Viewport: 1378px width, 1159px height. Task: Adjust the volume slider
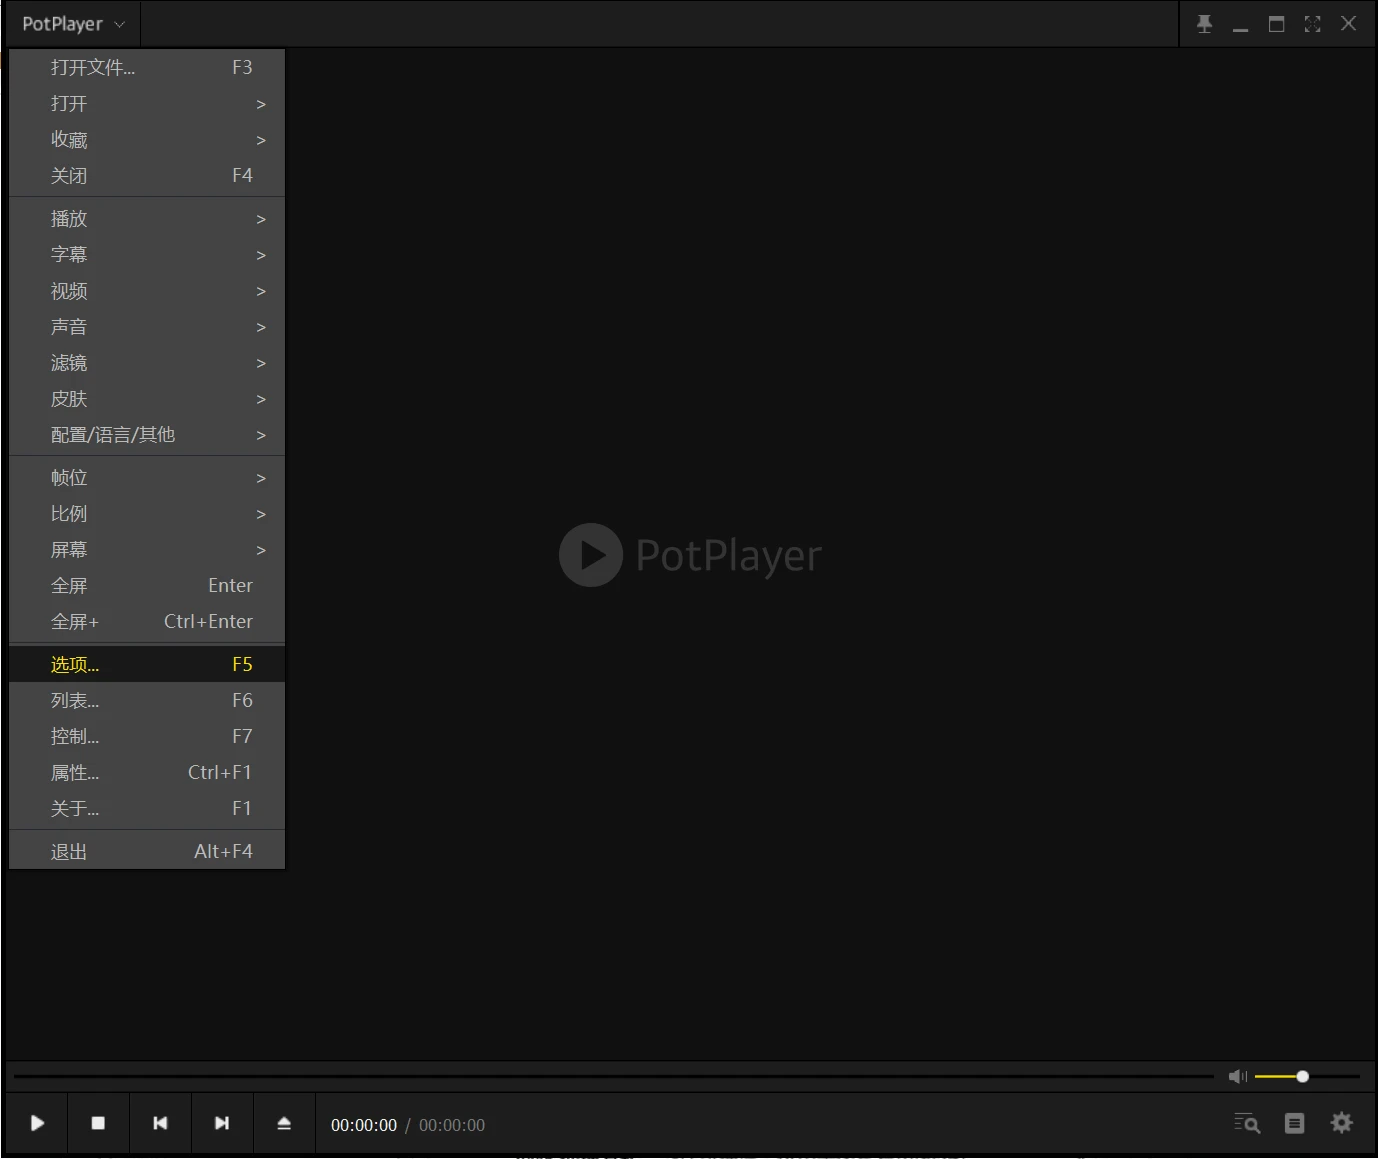pos(1307,1076)
